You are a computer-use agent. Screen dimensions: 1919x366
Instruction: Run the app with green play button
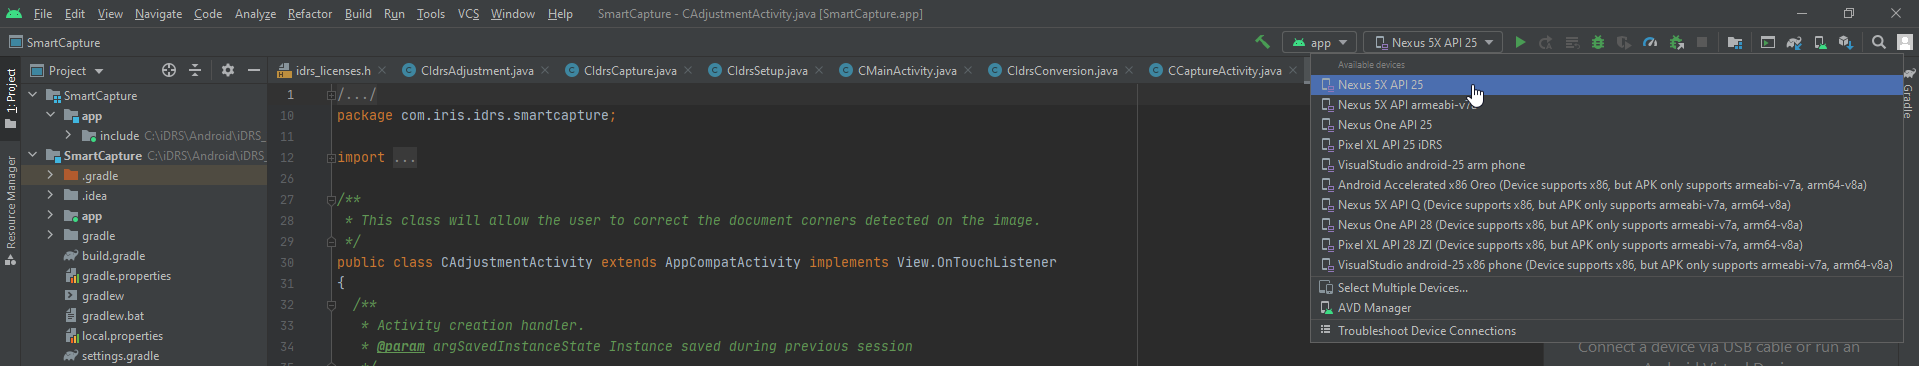pos(1520,42)
